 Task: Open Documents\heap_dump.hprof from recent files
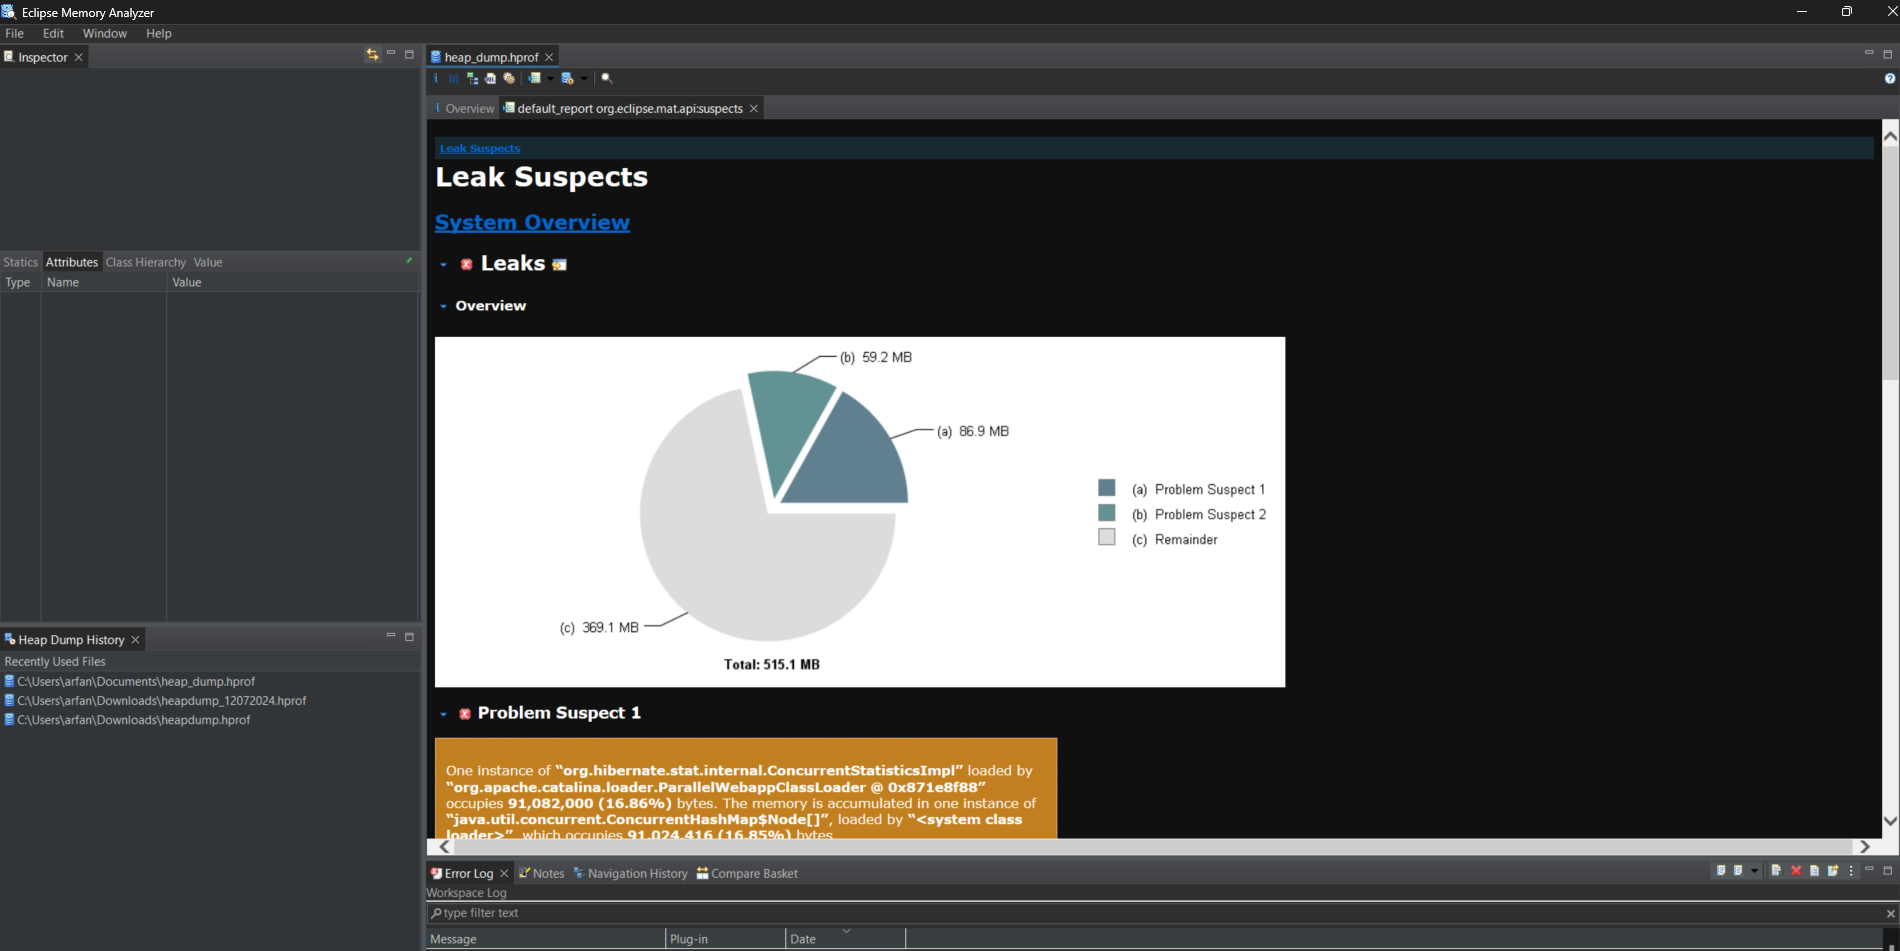(x=130, y=681)
